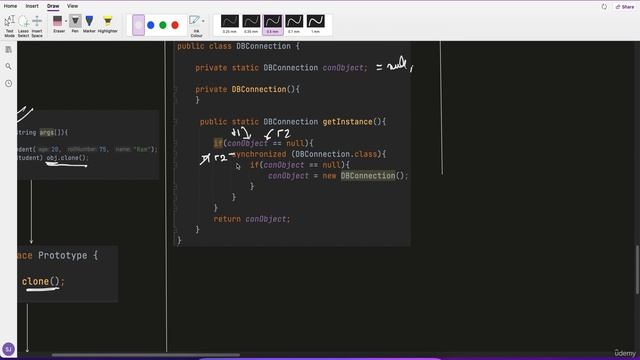Click 'new DBConnection();' in the code
This screenshot has width=640, height=360.
[365, 176]
